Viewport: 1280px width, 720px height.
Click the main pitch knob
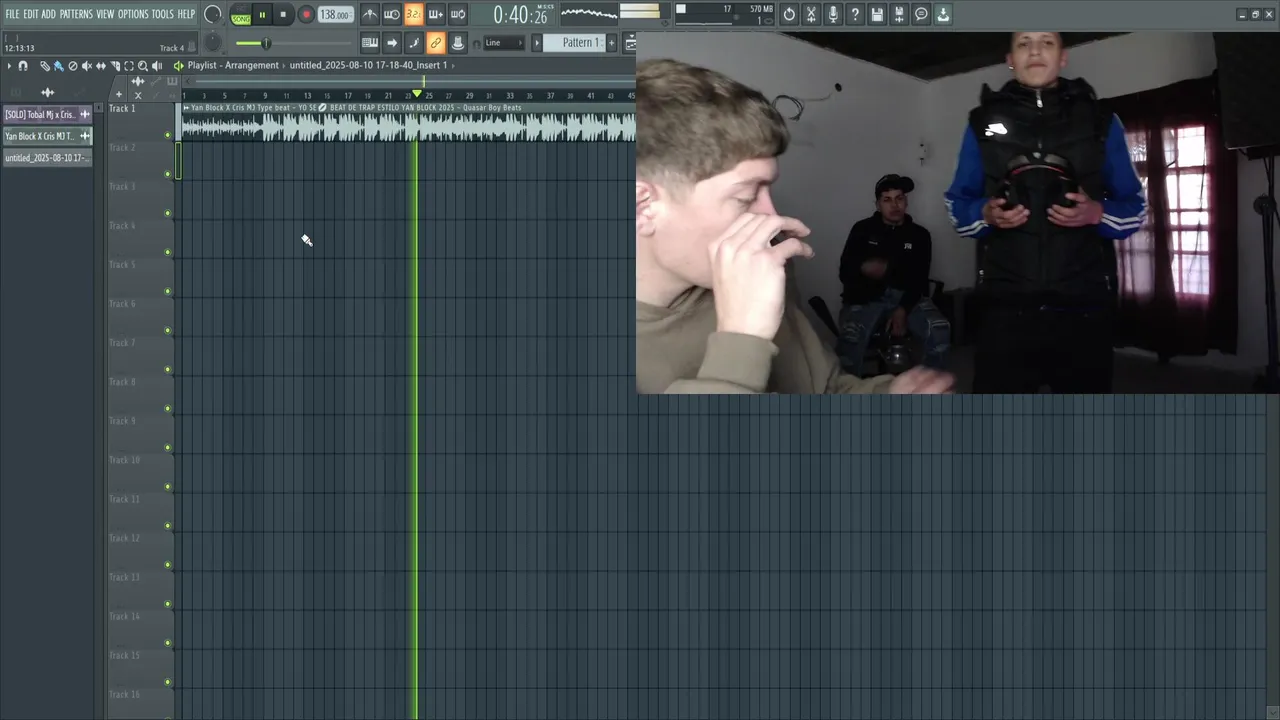[x=213, y=43]
